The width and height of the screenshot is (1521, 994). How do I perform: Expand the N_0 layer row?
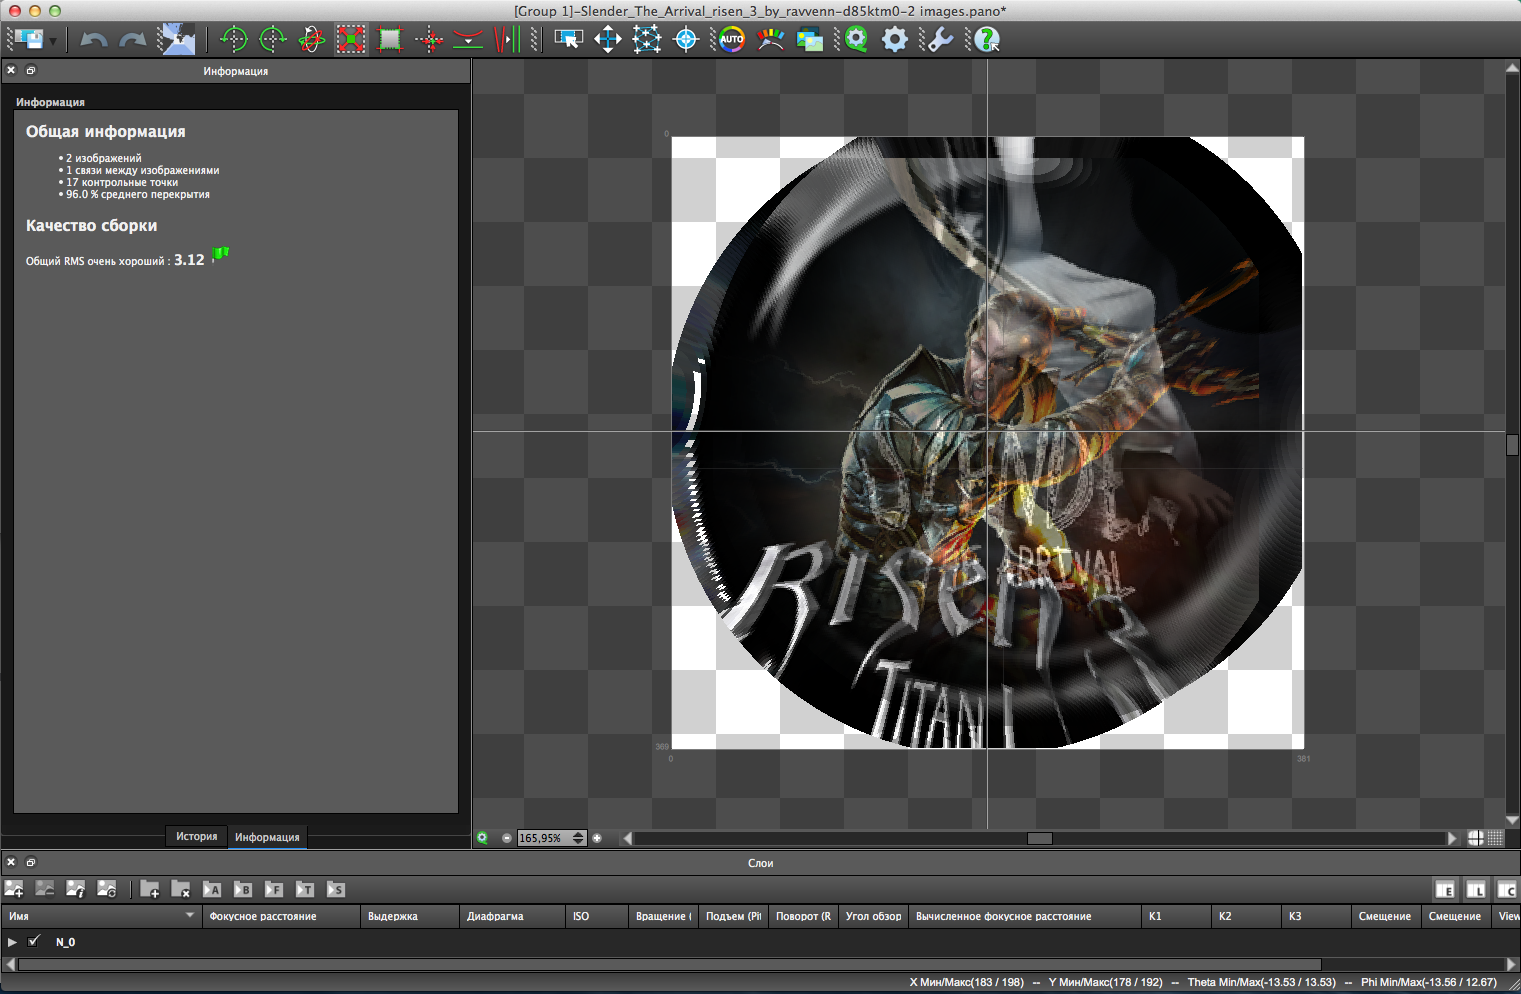coord(12,942)
